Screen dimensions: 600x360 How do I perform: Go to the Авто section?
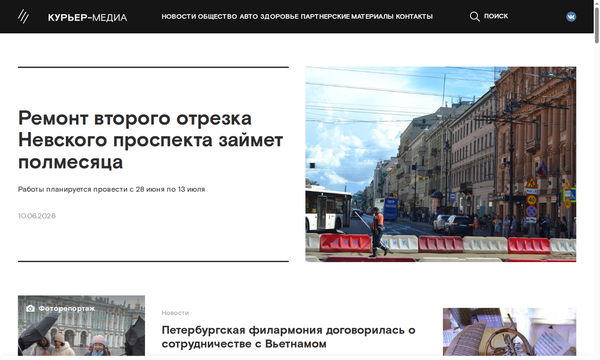[249, 16]
